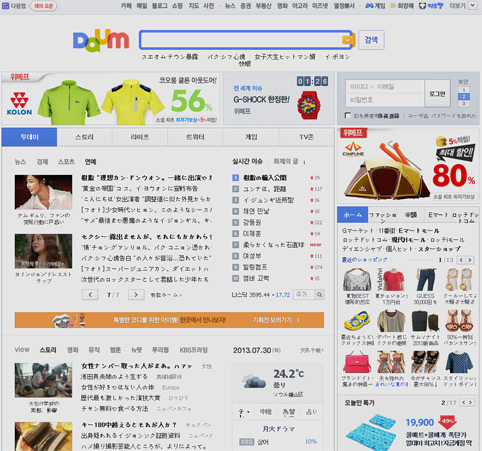
Task: Select security level 1
Action: click(x=463, y=90)
